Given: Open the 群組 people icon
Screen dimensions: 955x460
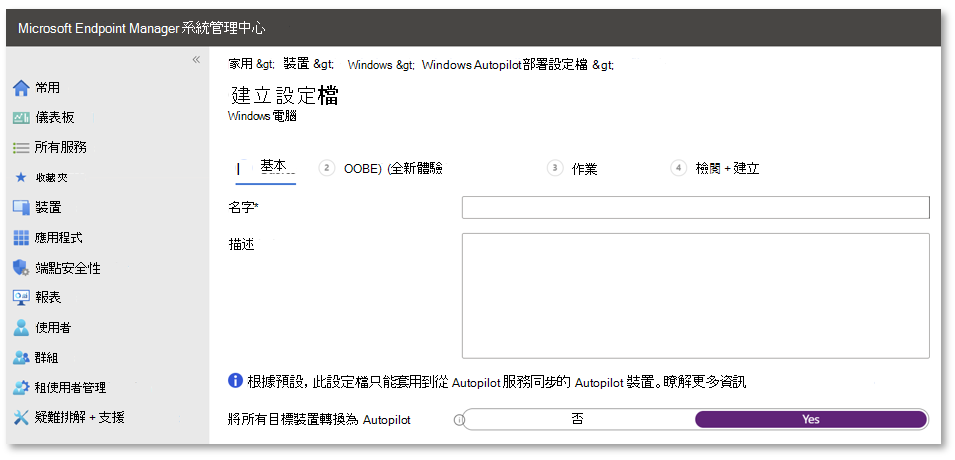Looking at the screenshot, I should click(x=21, y=358).
